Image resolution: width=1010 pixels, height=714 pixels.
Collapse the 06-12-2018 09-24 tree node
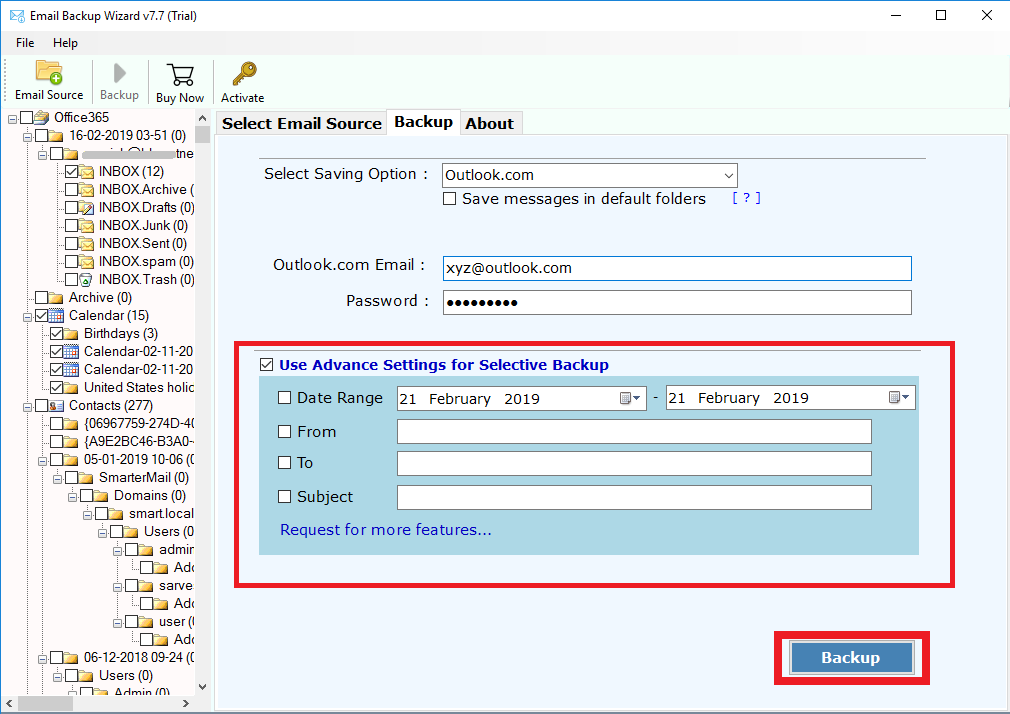pyautogui.click(x=42, y=659)
